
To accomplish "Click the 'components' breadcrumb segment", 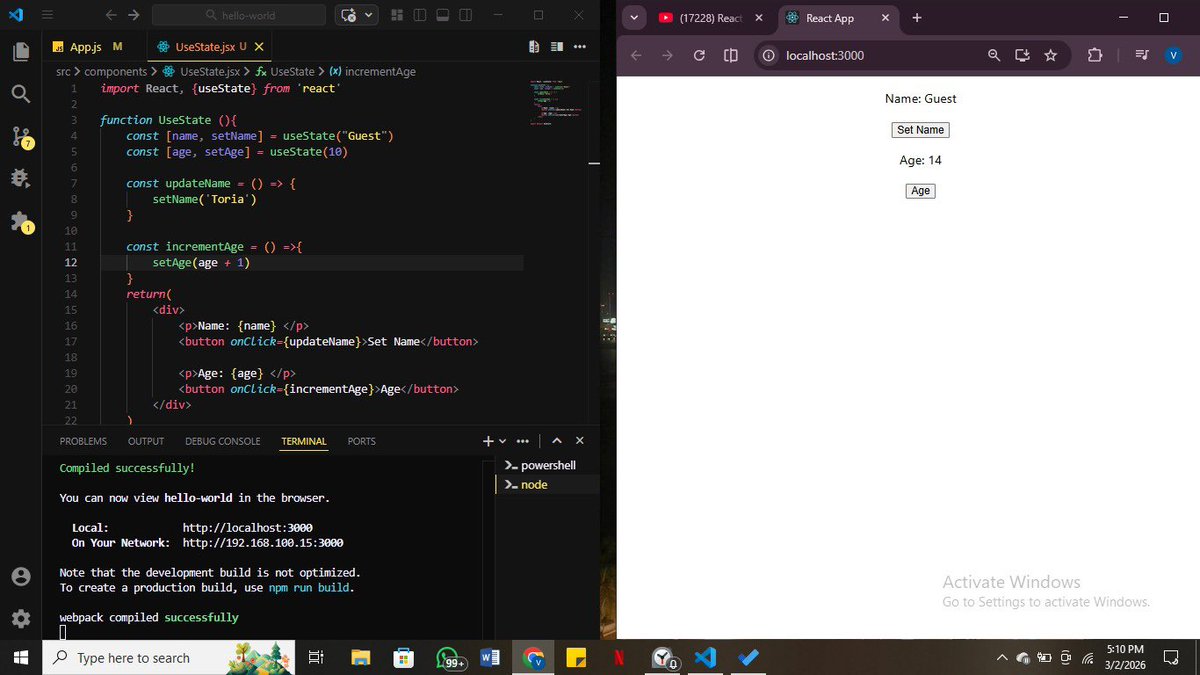I will (x=115, y=71).
